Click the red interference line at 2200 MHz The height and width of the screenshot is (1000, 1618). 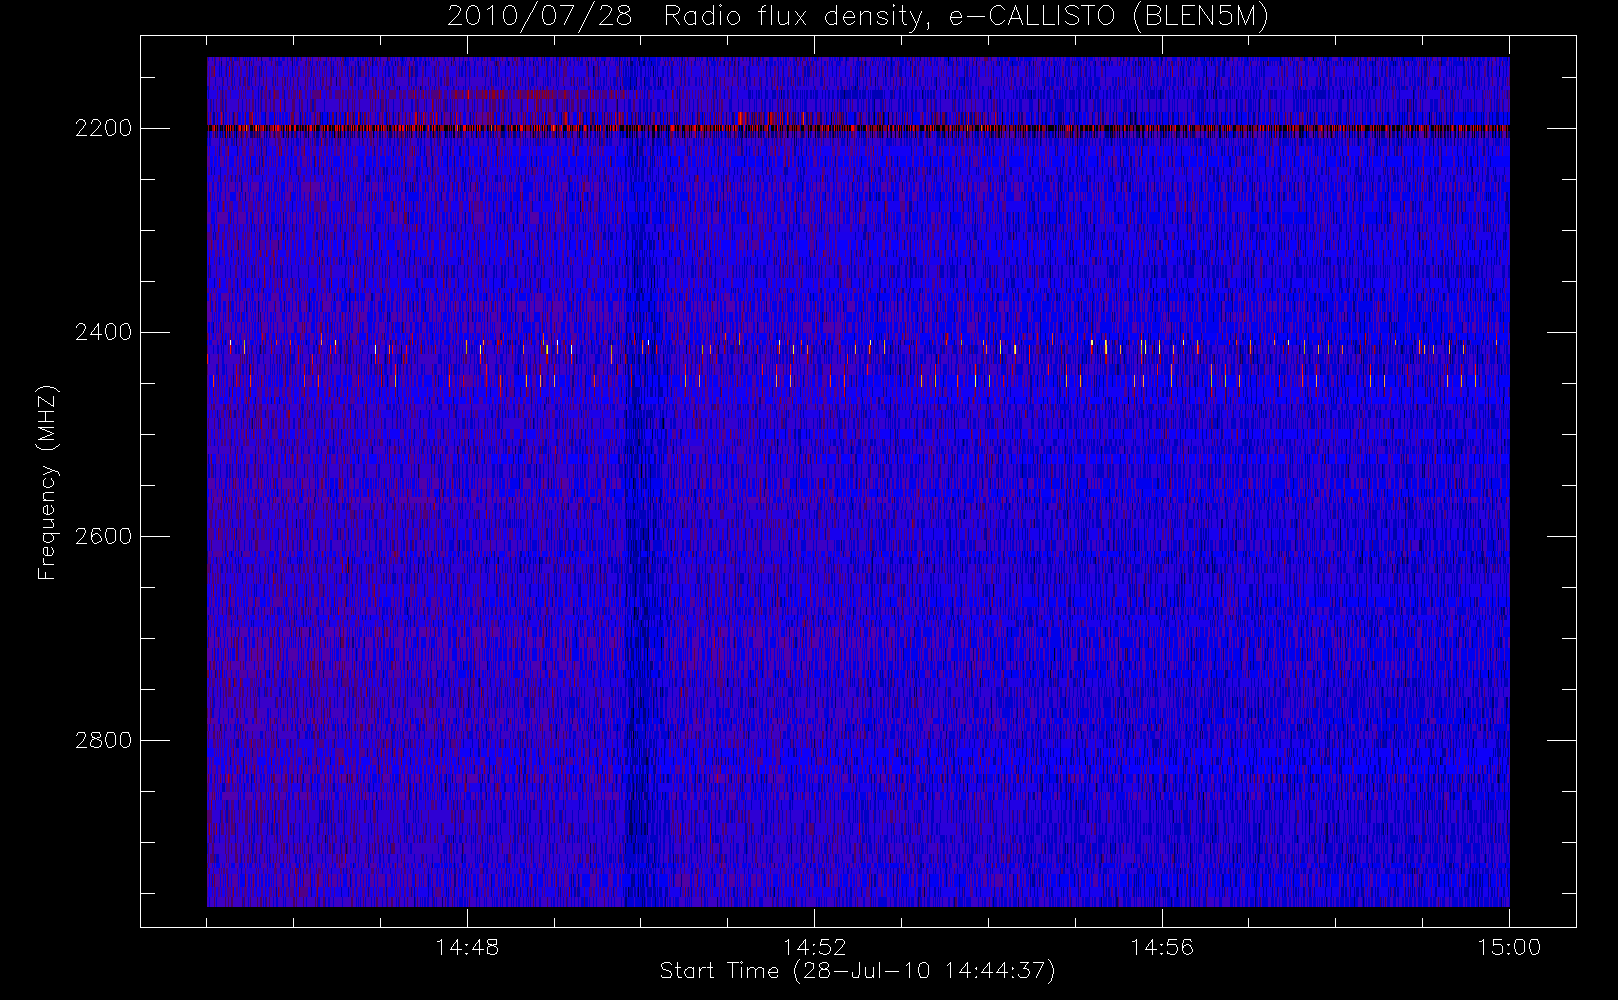click(858, 128)
